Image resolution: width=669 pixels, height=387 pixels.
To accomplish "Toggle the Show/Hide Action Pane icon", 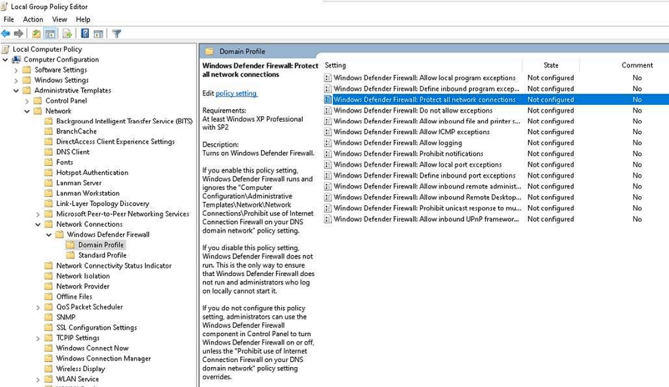I will [x=99, y=33].
